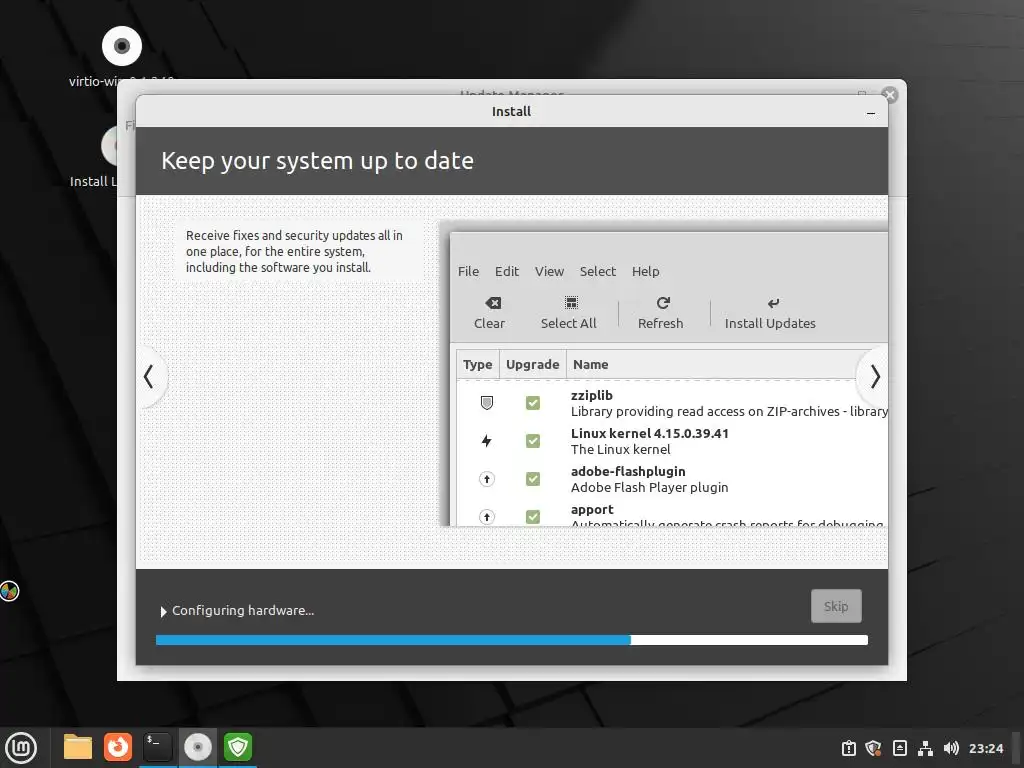Click 'The Linux kernel' description text
The width and height of the screenshot is (1024, 768).
(620, 449)
